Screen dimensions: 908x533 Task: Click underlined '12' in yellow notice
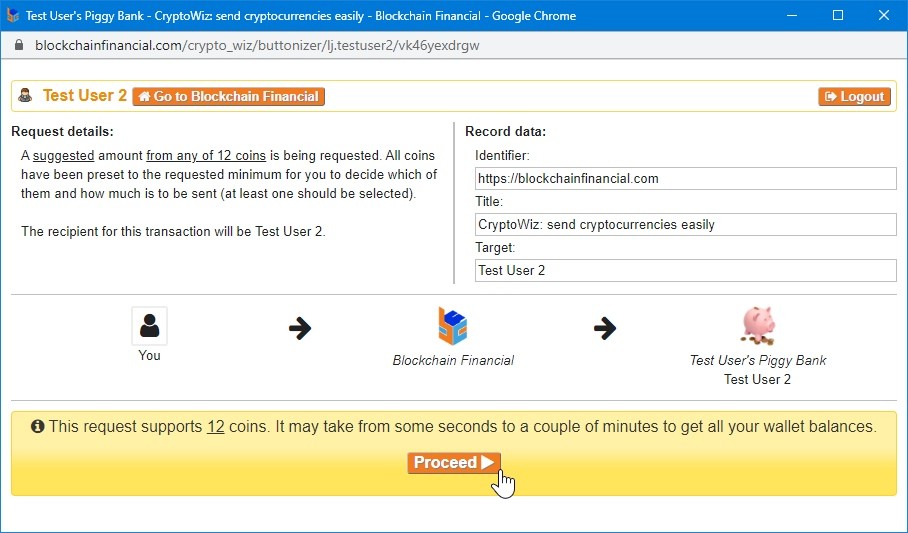click(215, 427)
